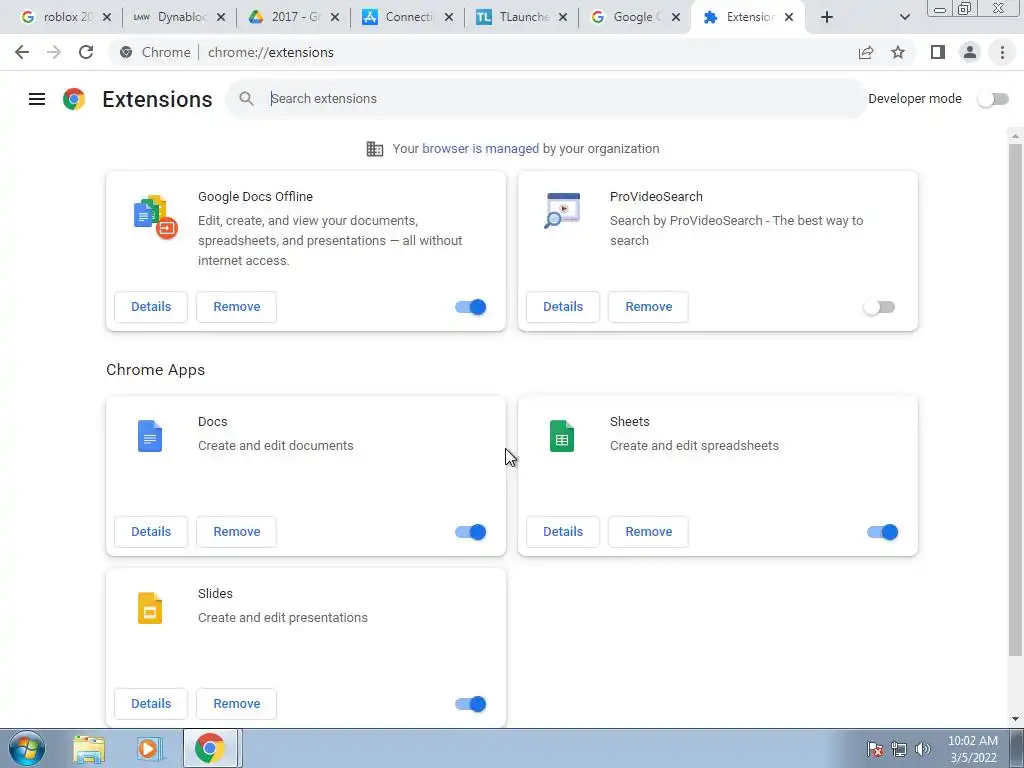The height and width of the screenshot is (768, 1024).
Task: Reload the extensions page
Action: pyautogui.click(x=86, y=52)
